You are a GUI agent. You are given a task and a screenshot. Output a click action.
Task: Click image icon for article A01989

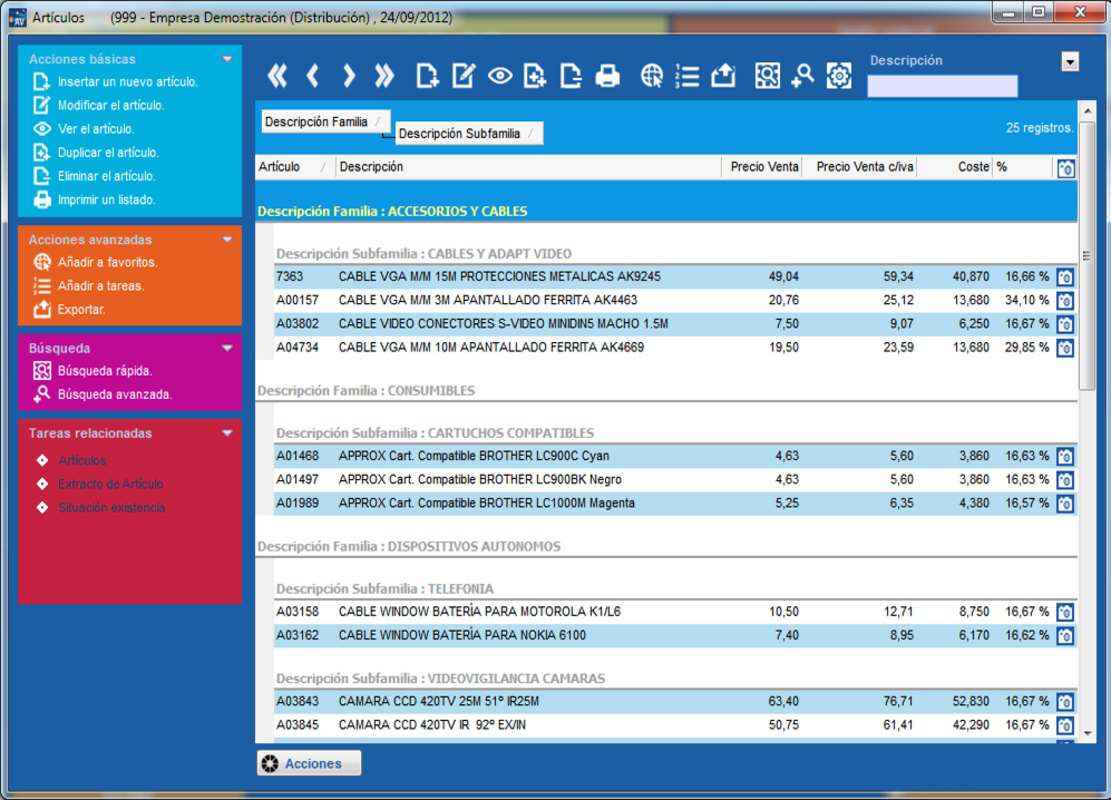click(x=1065, y=504)
